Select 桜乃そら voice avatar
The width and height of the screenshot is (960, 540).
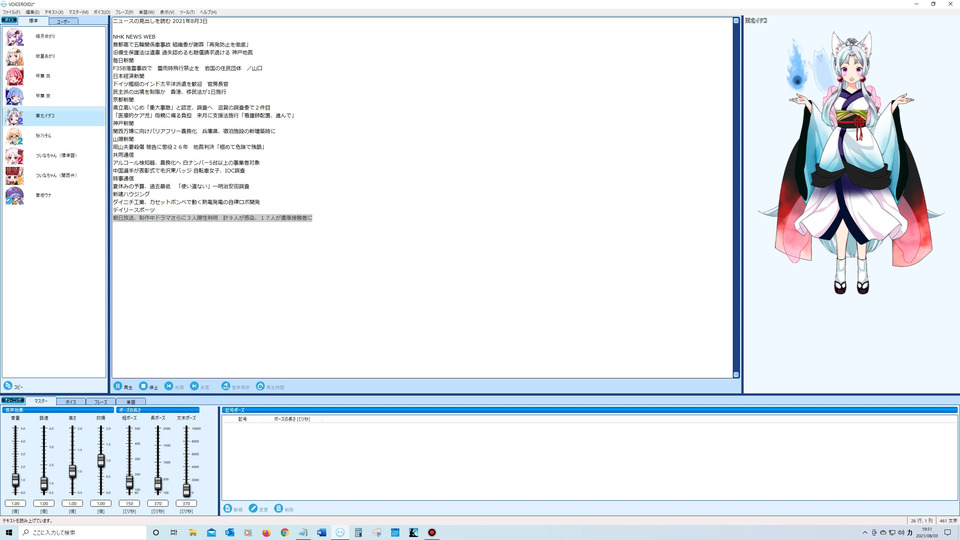coord(14,136)
